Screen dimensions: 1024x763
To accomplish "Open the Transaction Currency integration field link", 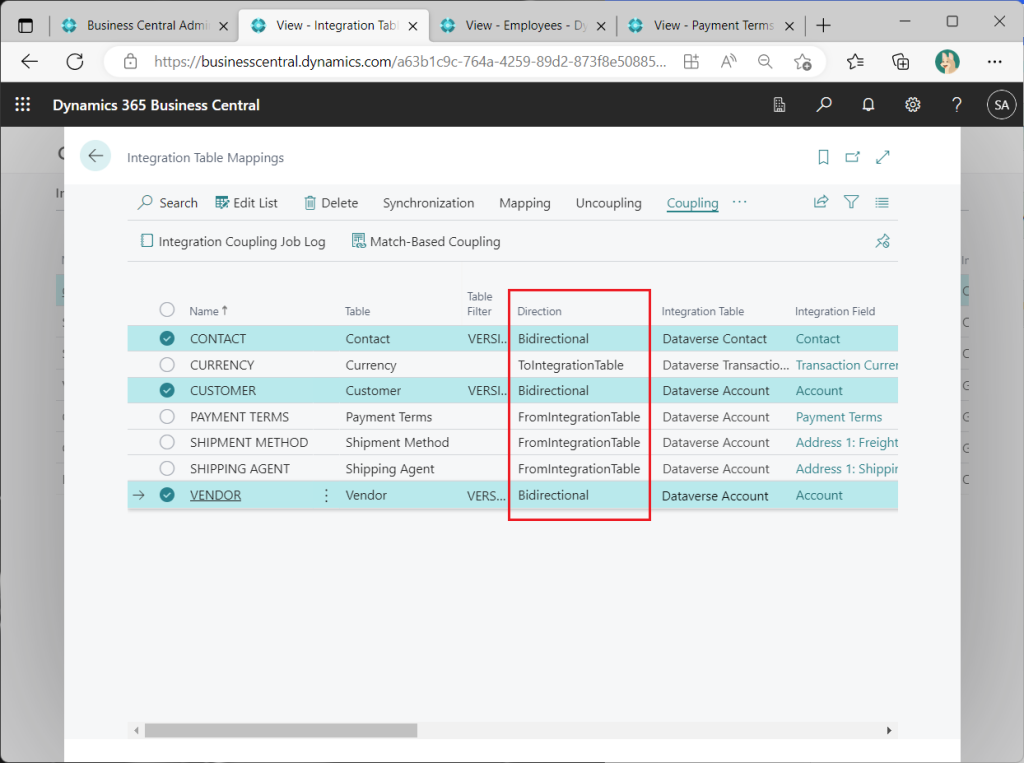I will (846, 365).
